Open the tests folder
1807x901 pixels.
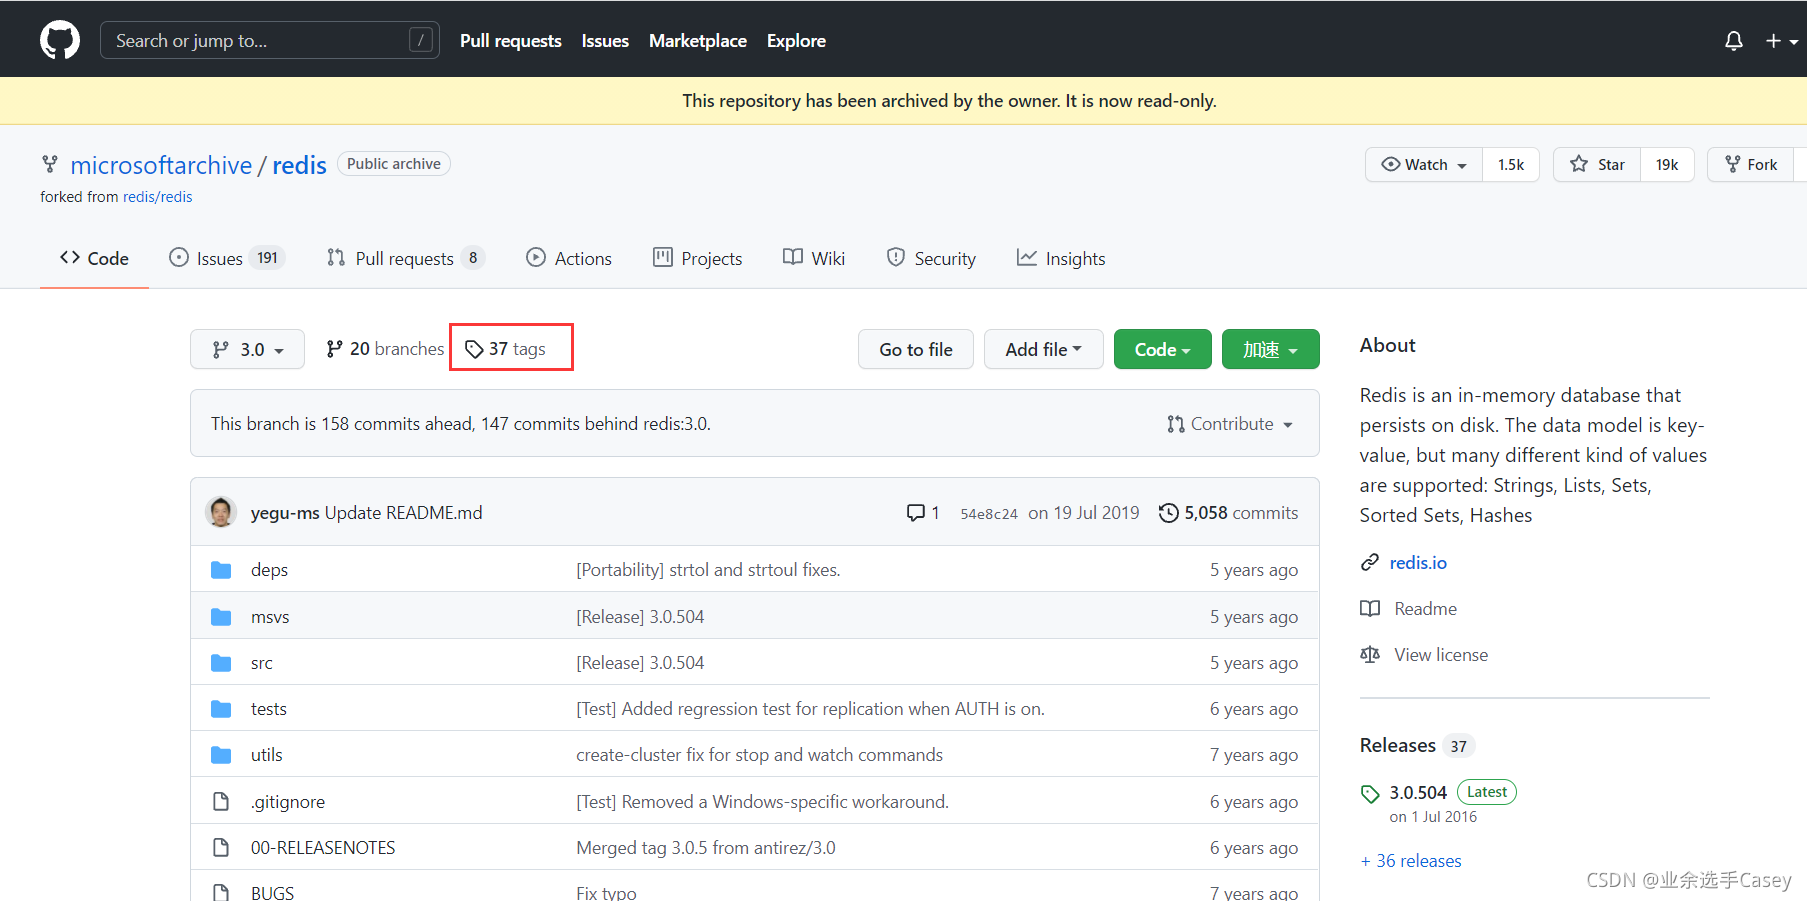(x=269, y=709)
